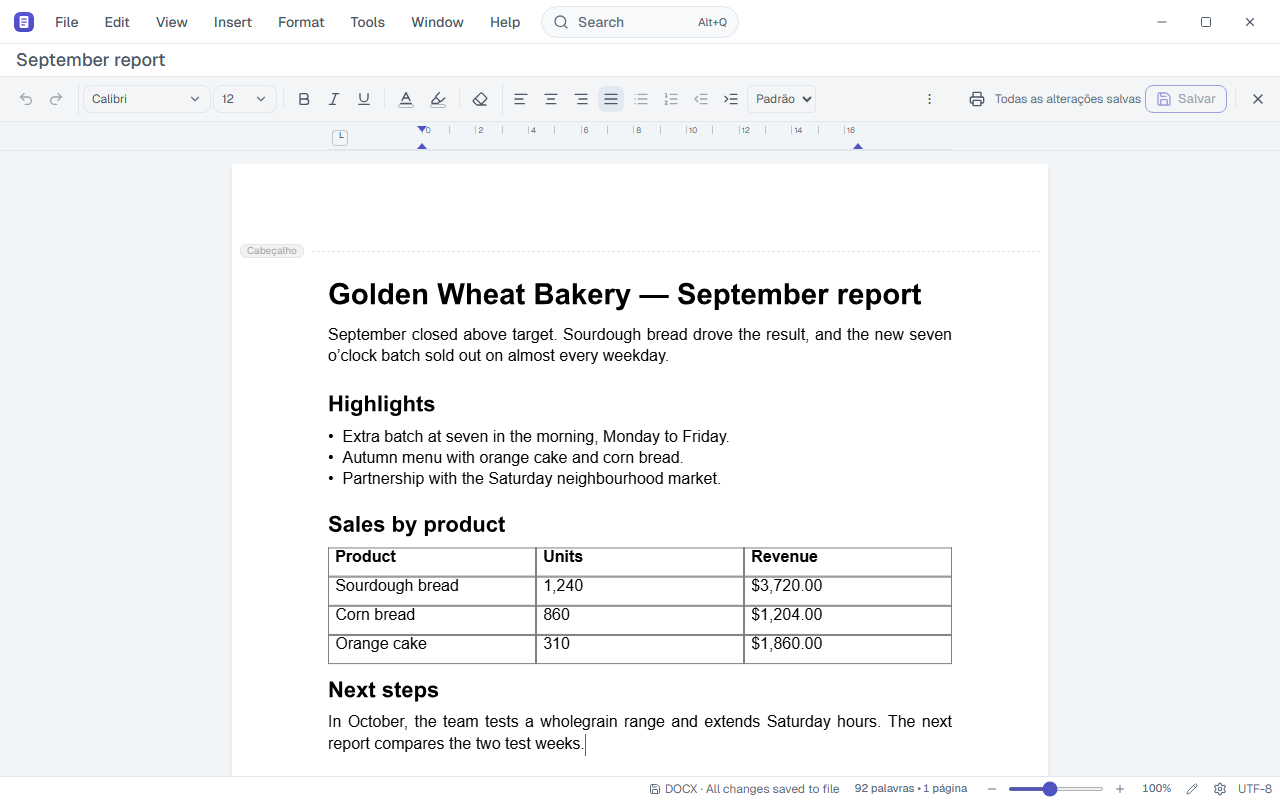Toggle bold formatting
This screenshot has width=1280, height=800.
(x=304, y=99)
